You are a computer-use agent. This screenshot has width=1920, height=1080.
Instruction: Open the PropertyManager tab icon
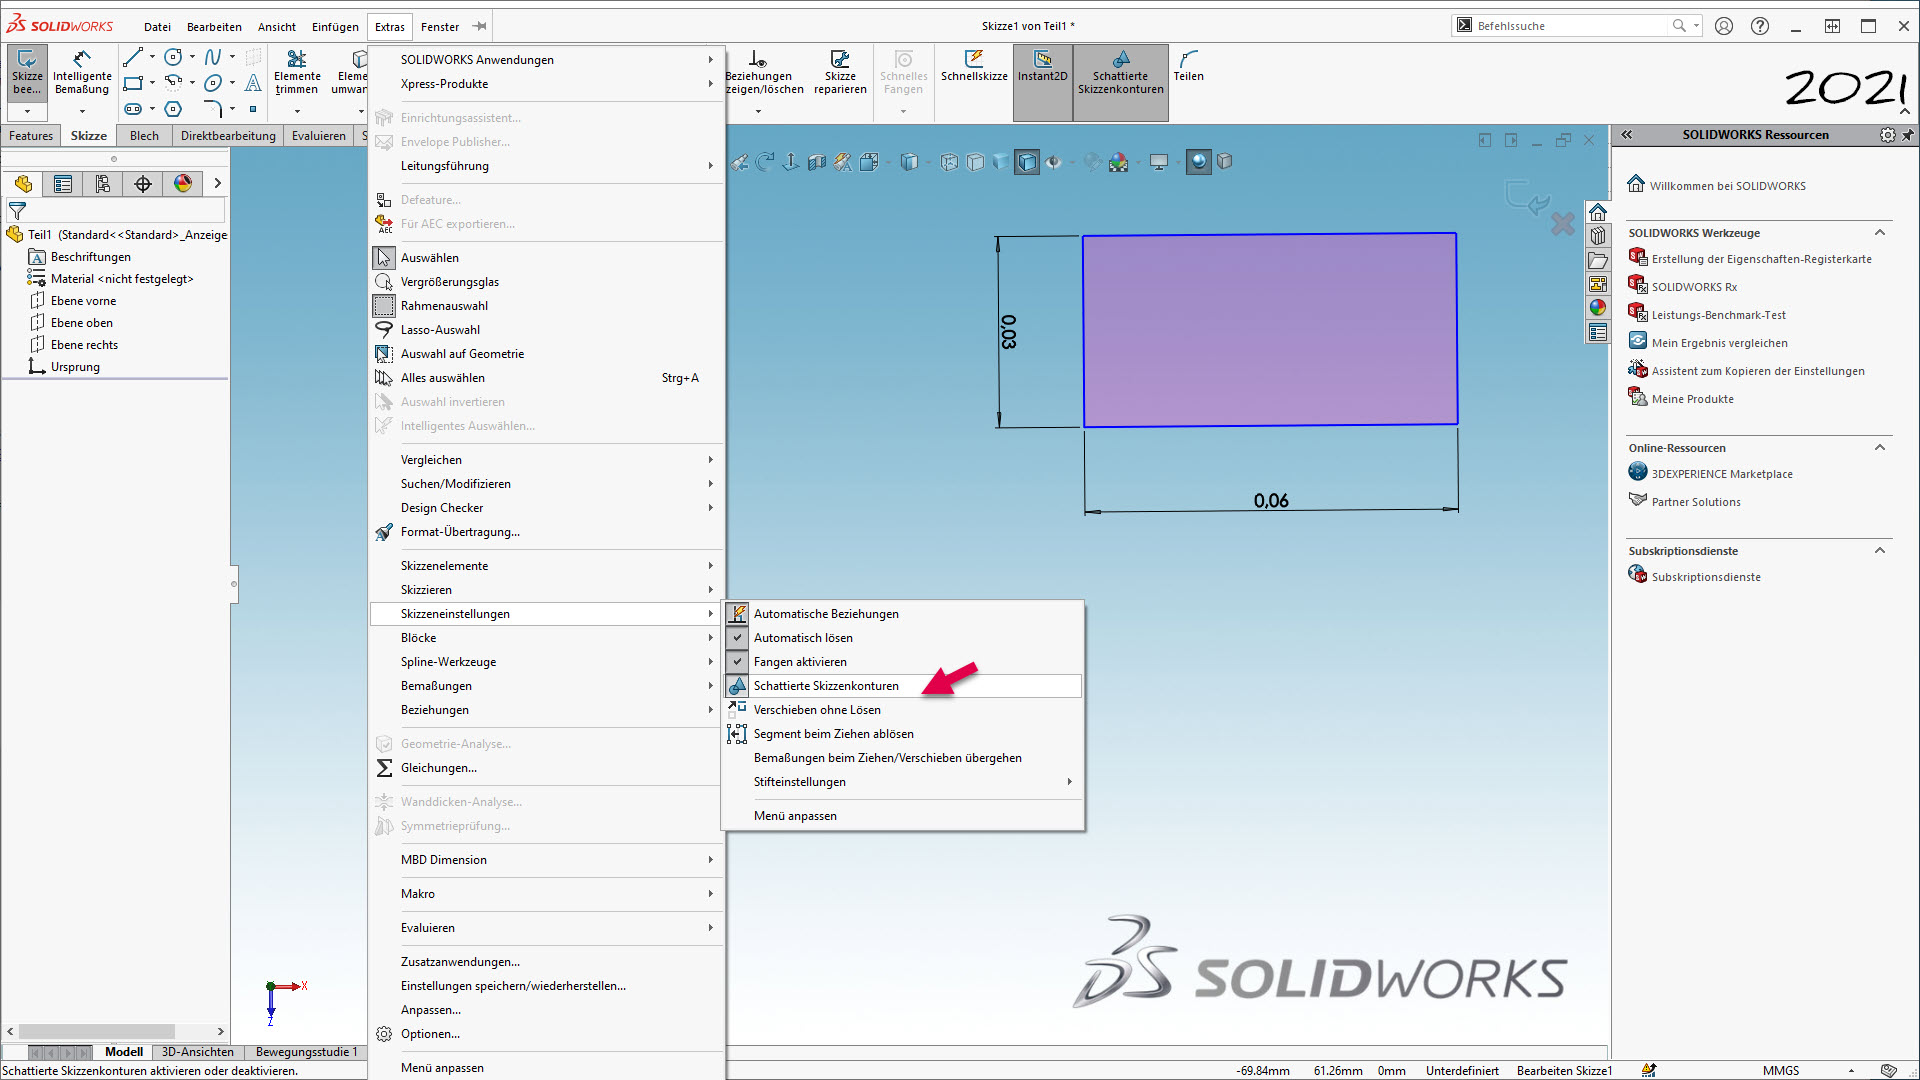tap(63, 183)
